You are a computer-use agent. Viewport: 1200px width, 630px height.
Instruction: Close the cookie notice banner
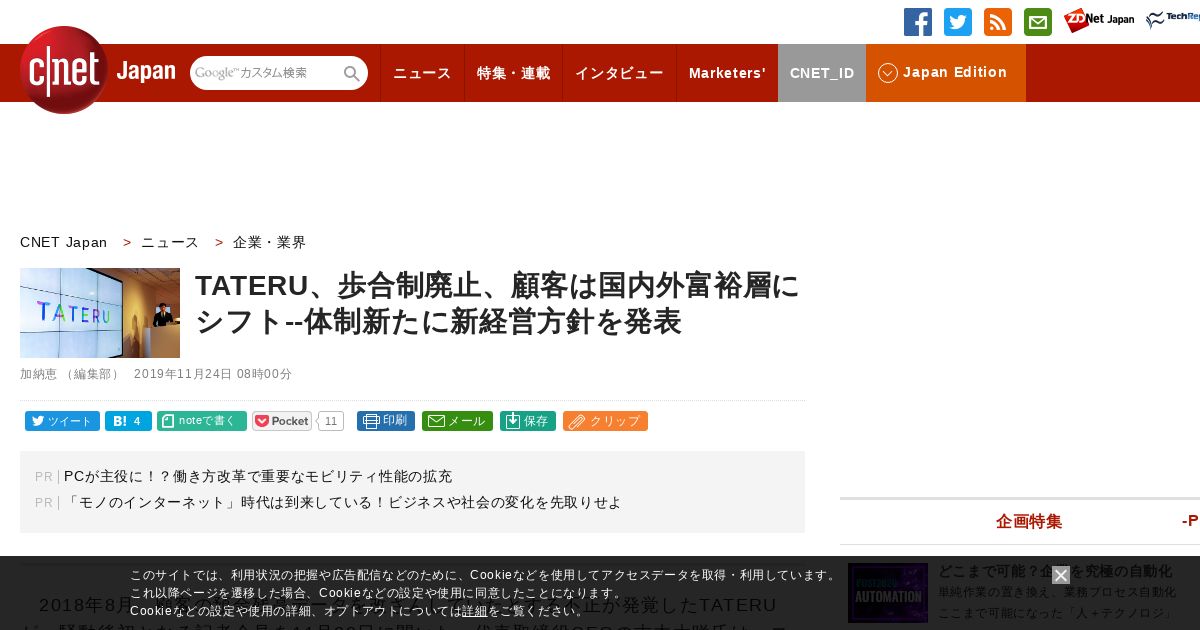pyautogui.click(x=1061, y=575)
